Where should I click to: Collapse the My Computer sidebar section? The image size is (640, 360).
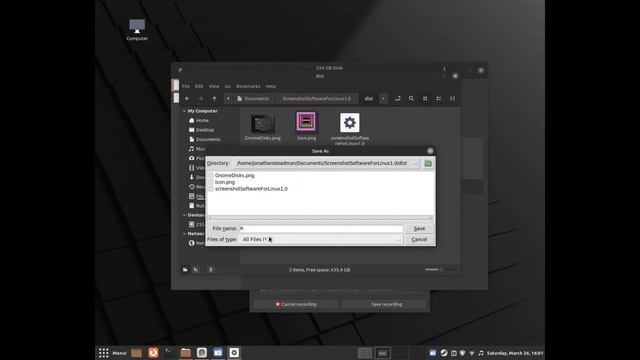[x=184, y=111]
